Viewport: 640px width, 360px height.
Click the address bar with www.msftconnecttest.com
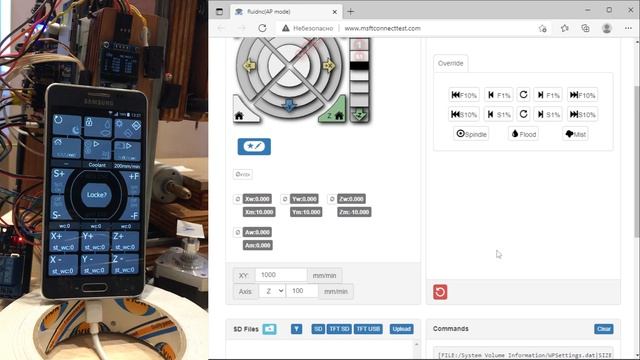[x=382, y=28]
